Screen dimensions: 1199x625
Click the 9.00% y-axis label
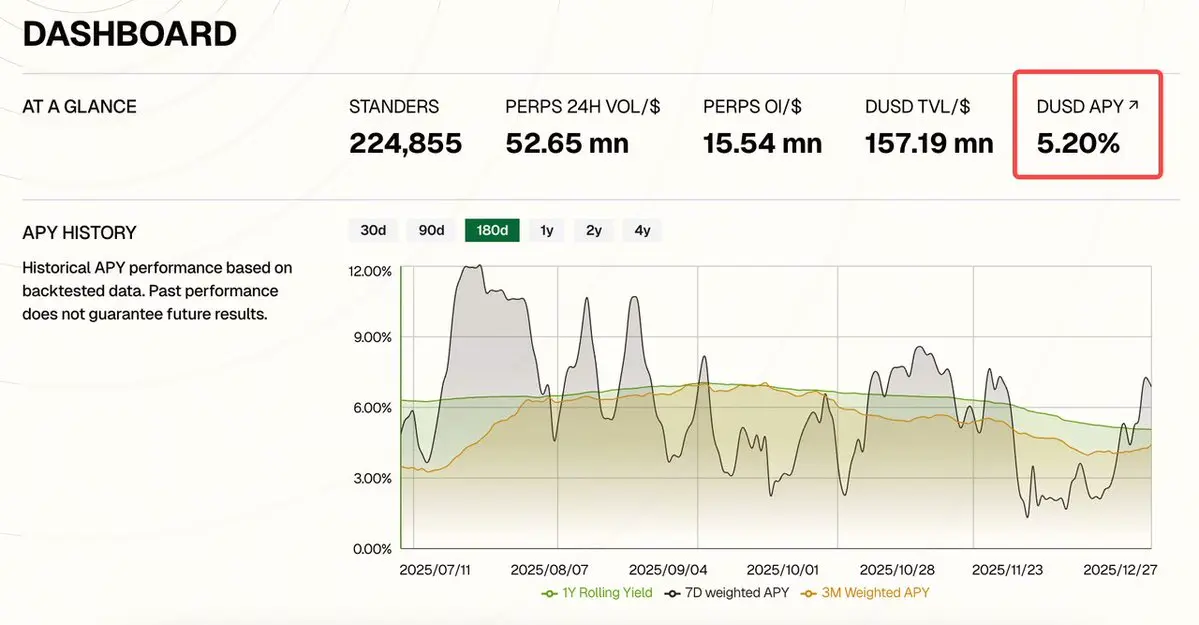pos(372,337)
